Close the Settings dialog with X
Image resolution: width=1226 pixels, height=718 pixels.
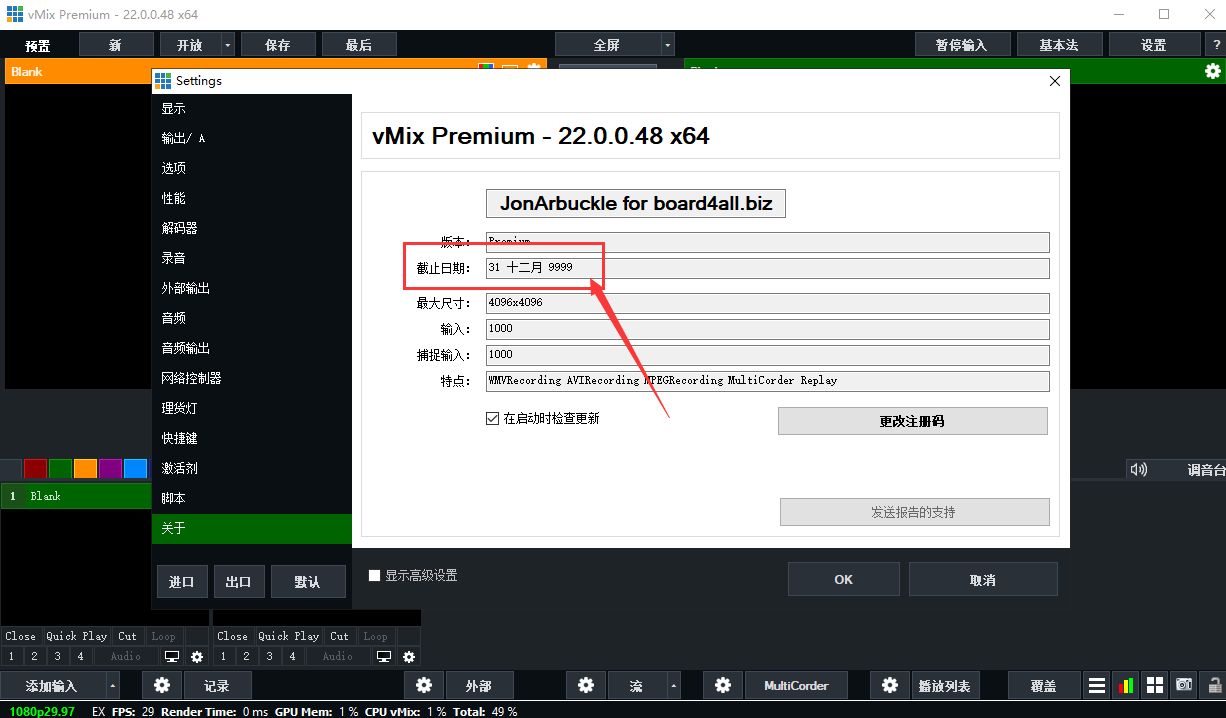point(1054,81)
